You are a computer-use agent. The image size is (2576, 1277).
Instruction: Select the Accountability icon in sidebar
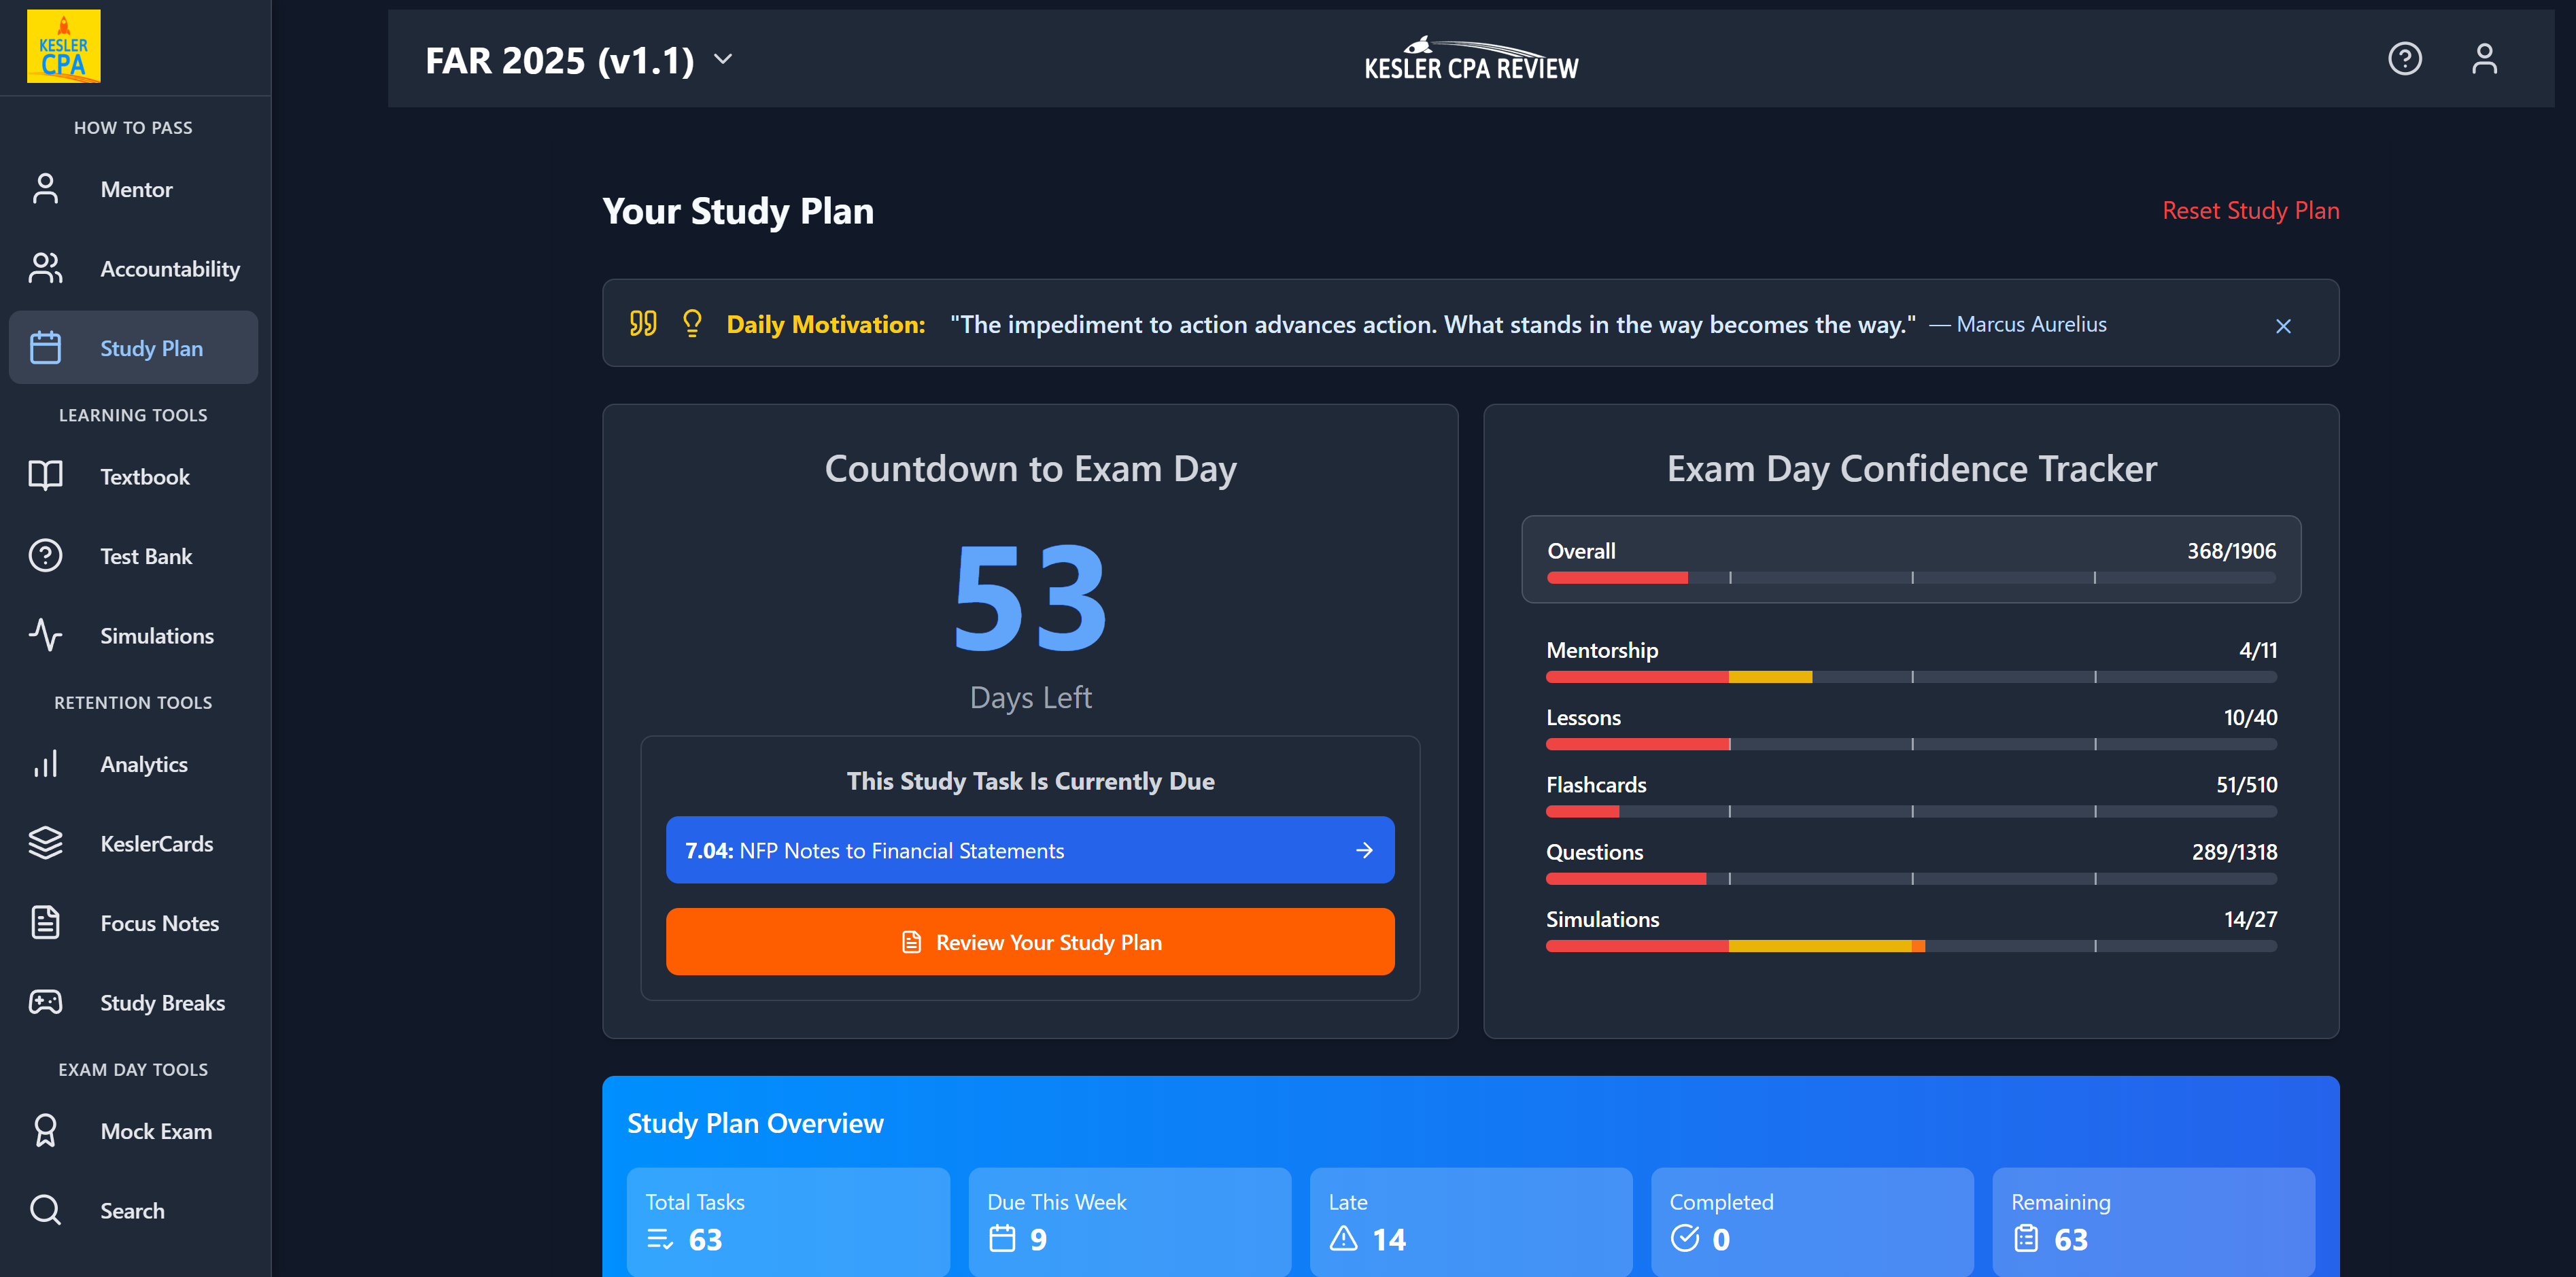tap(45, 268)
